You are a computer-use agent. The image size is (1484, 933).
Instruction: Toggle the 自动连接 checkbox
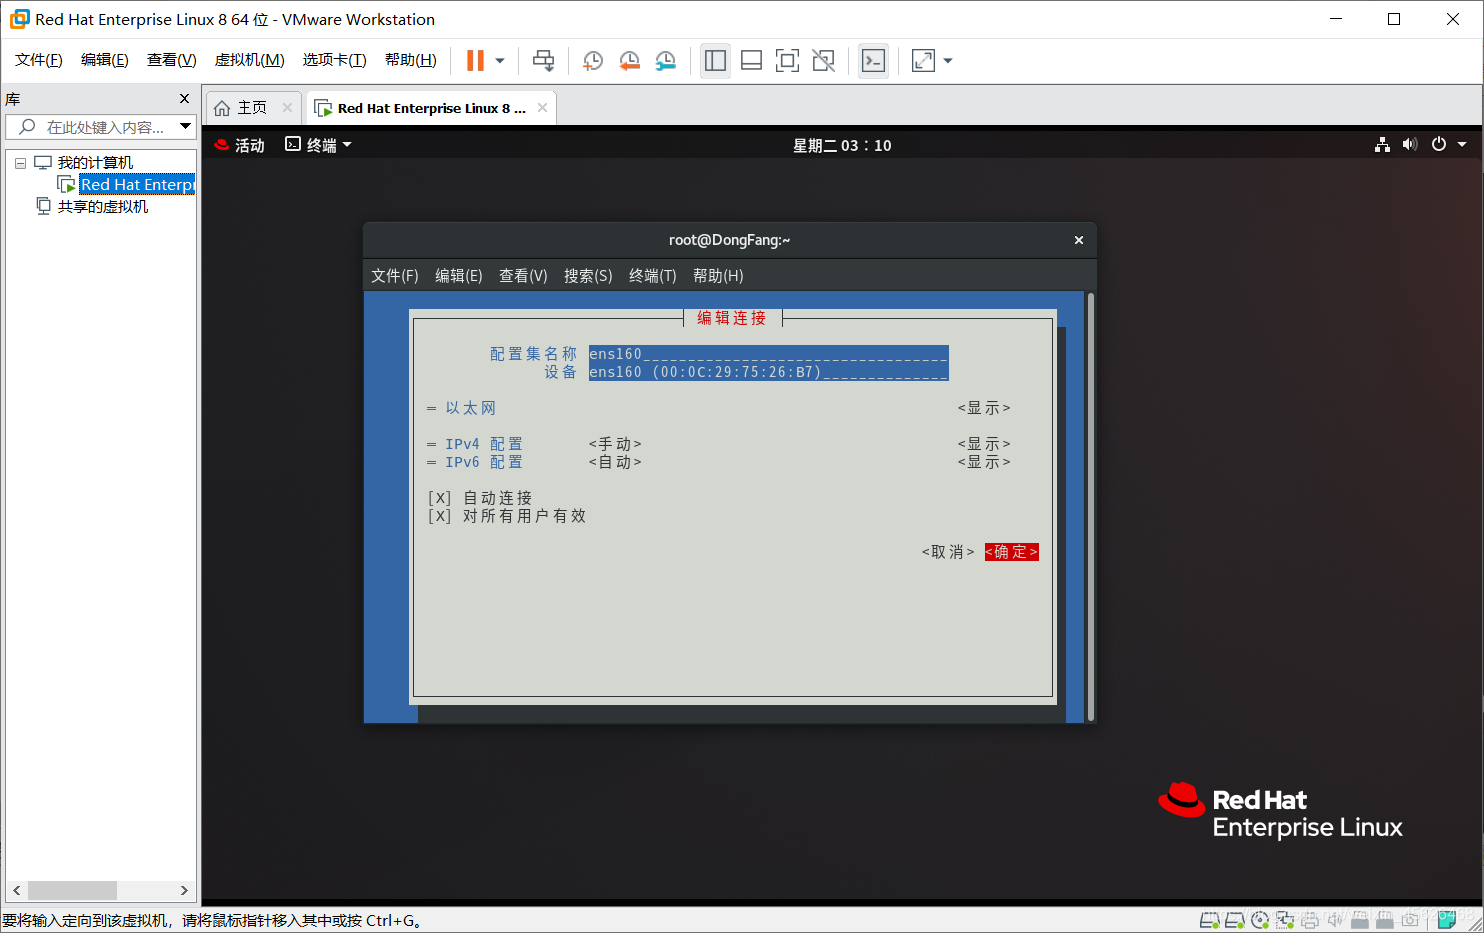[x=440, y=498]
